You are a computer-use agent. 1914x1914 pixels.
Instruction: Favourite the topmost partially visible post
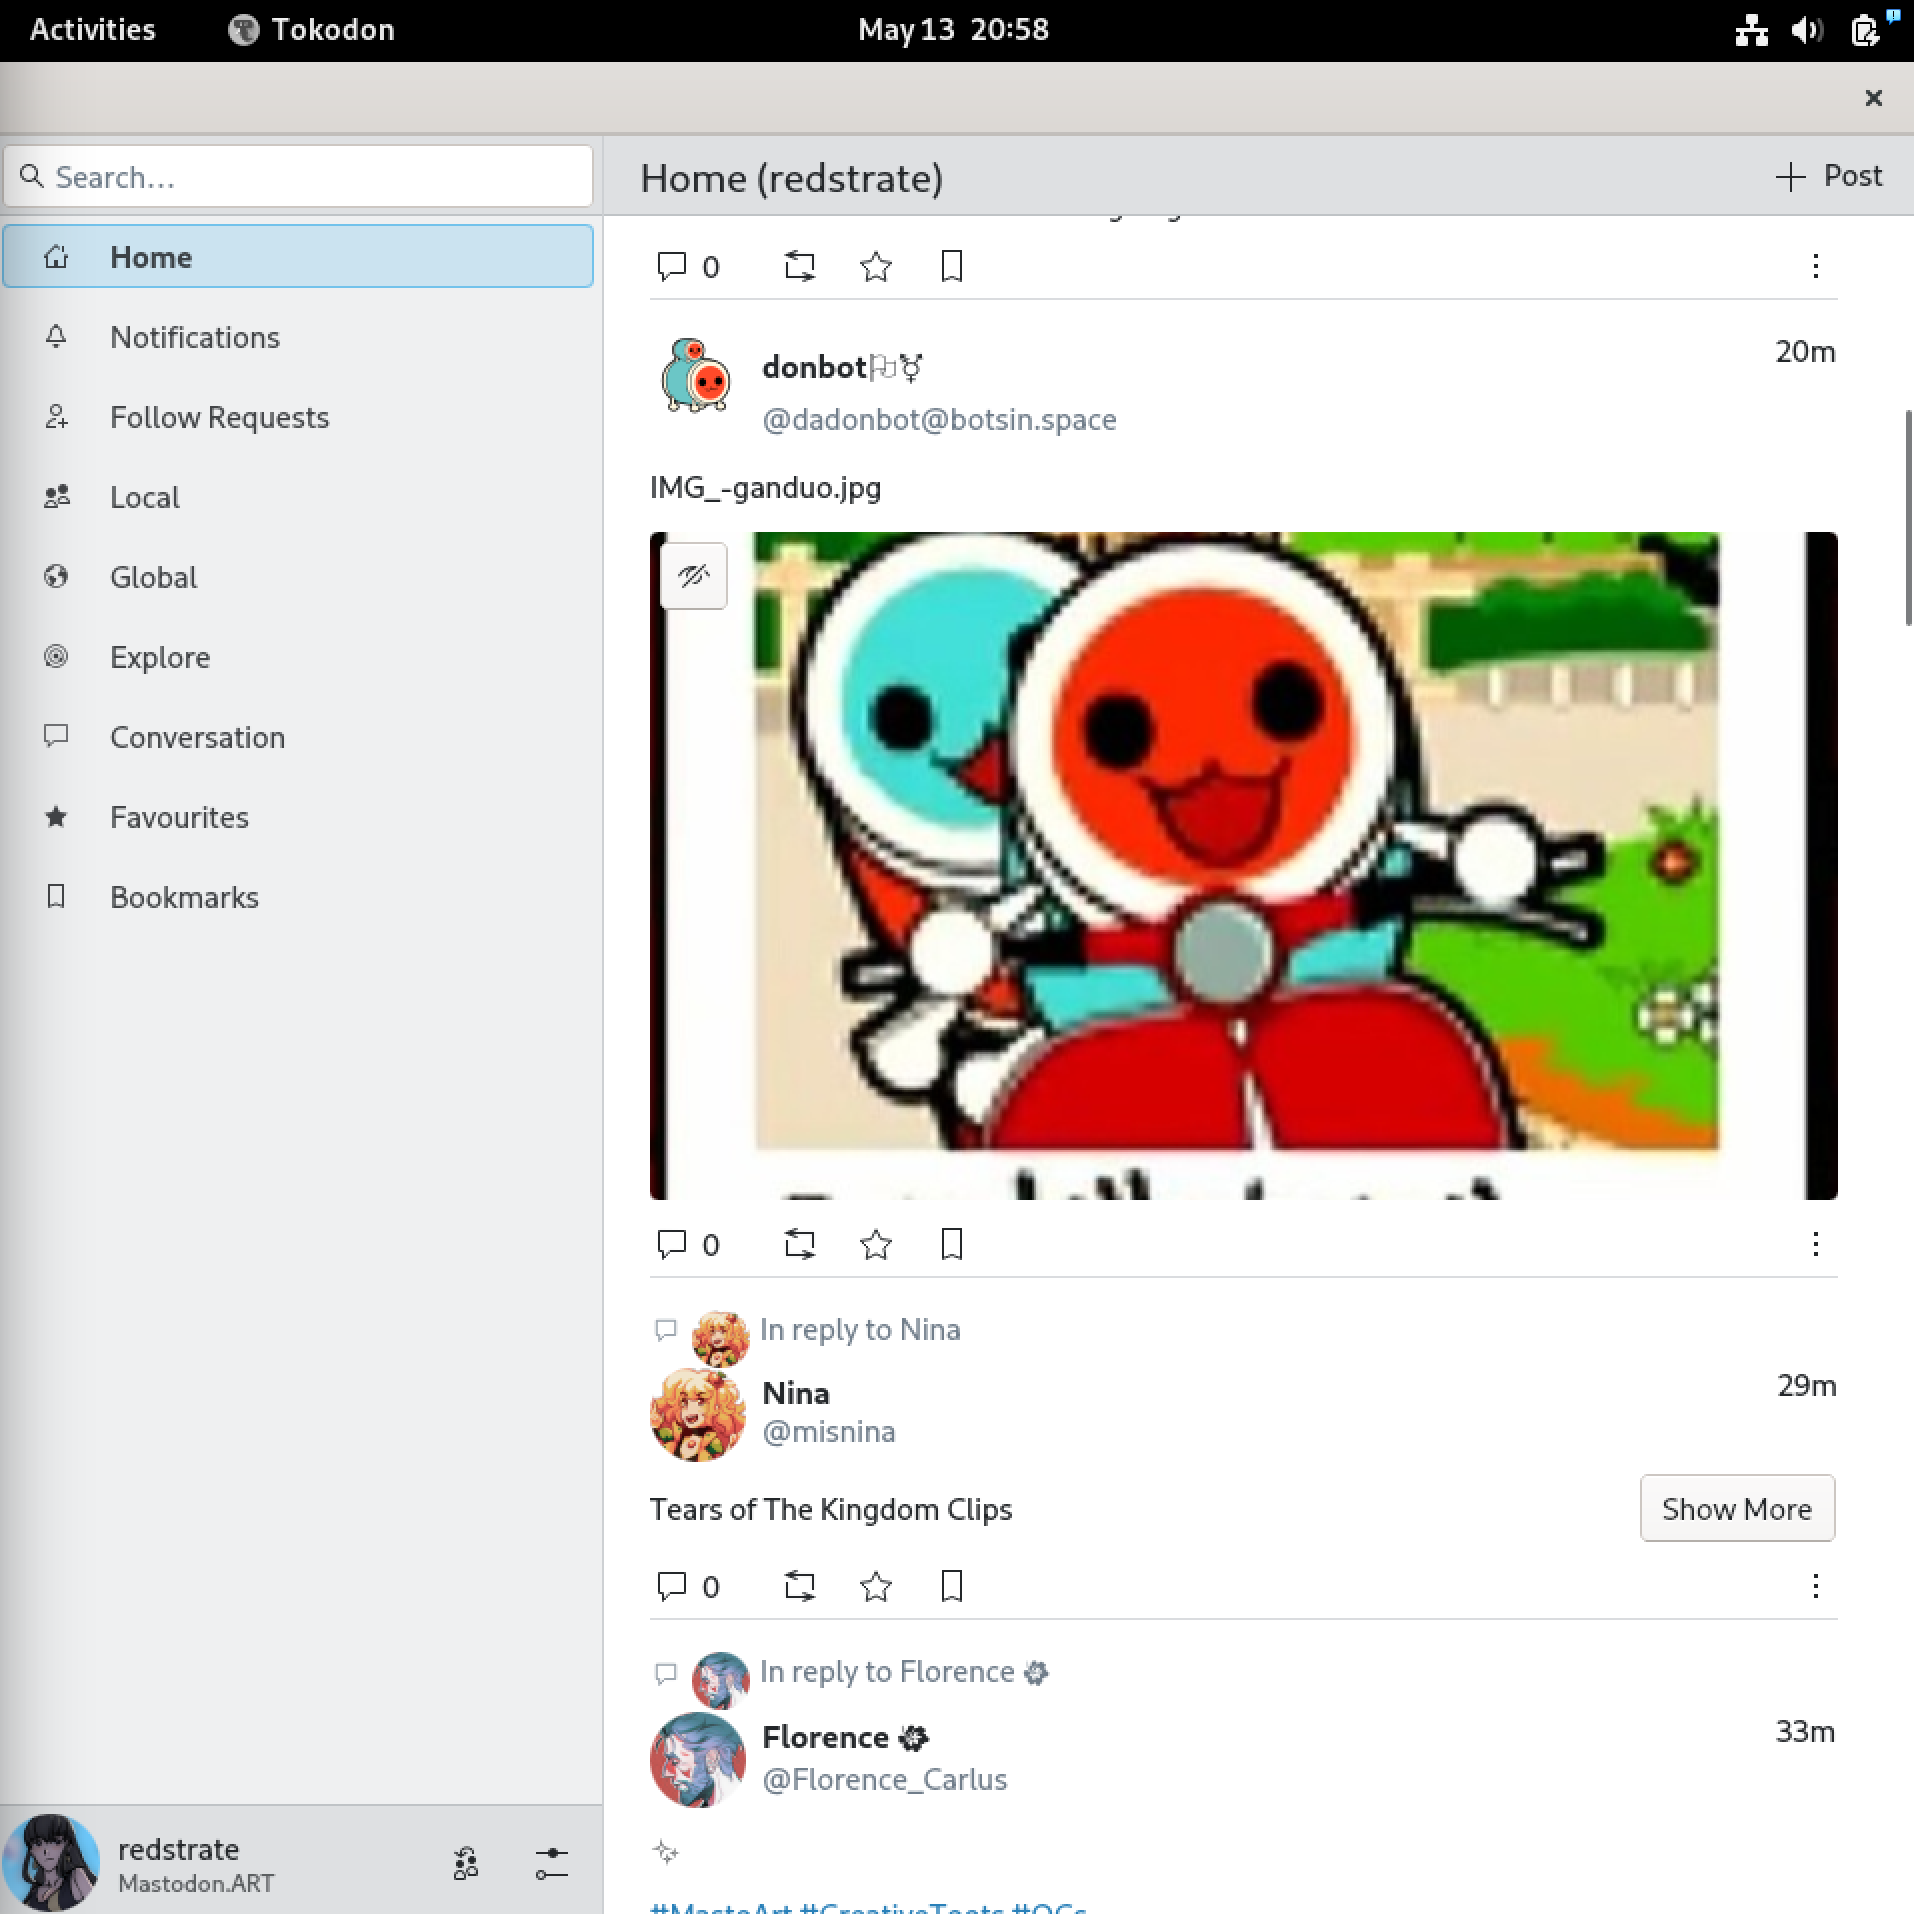tap(875, 266)
